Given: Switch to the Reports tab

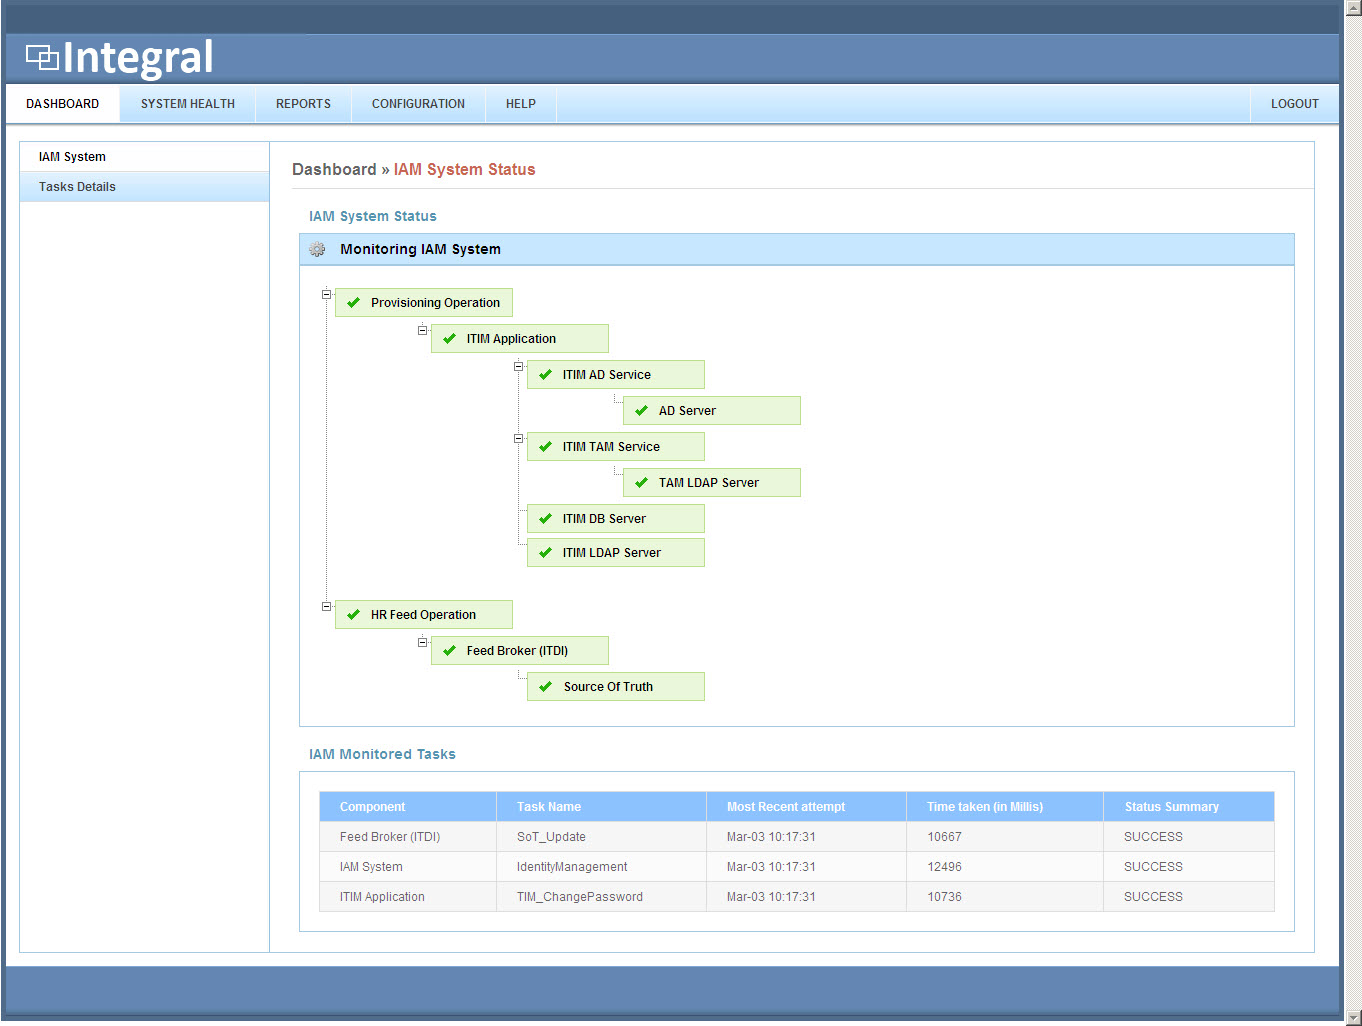Looking at the screenshot, I should 303,104.
